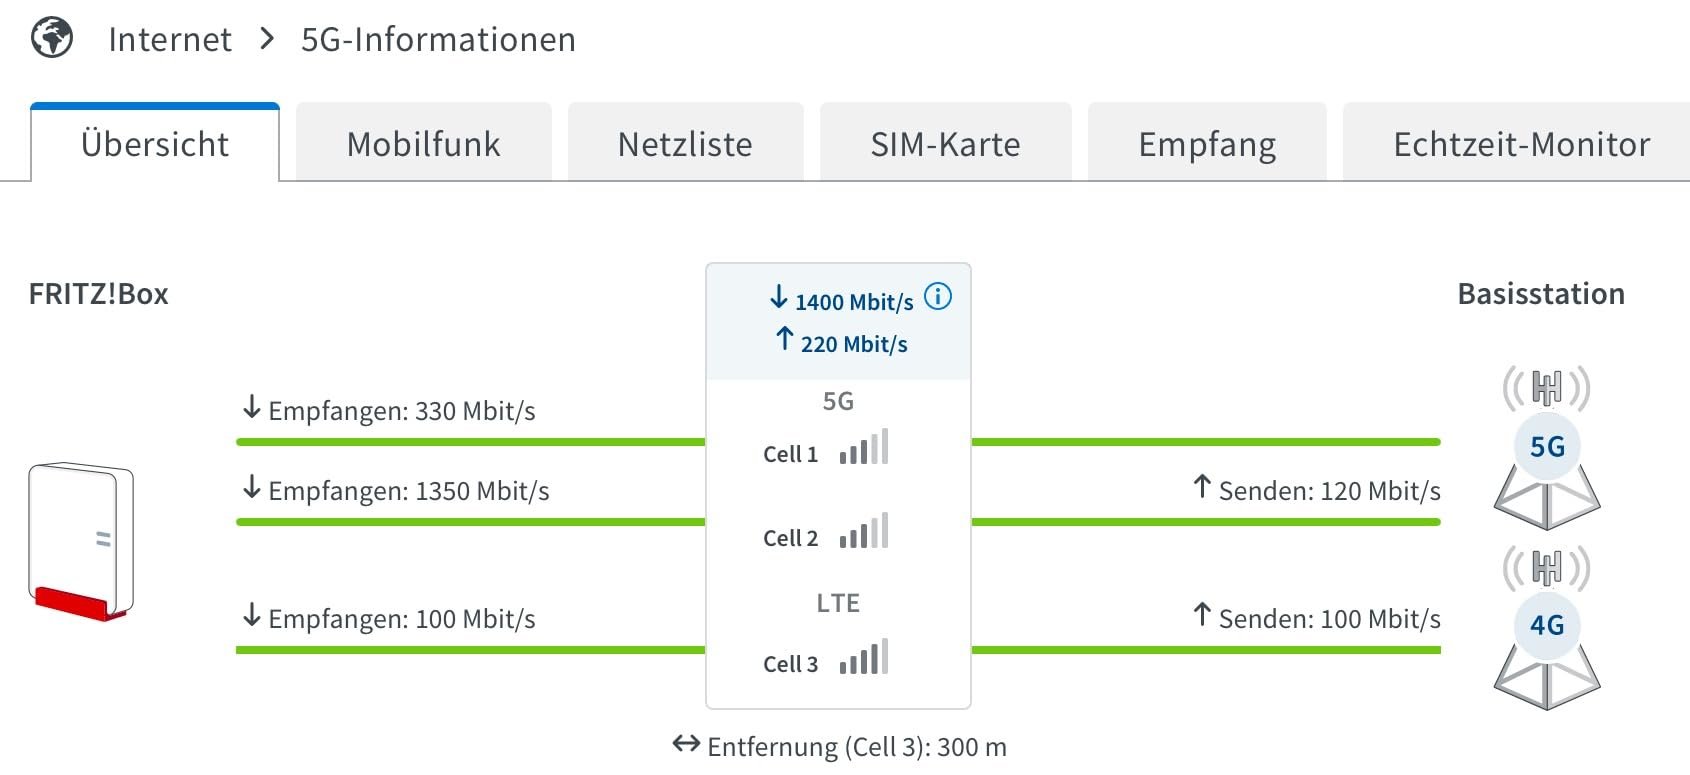Image resolution: width=1690 pixels, height=775 pixels.
Task: Open the Netzliste tab
Action: (x=685, y=144)
